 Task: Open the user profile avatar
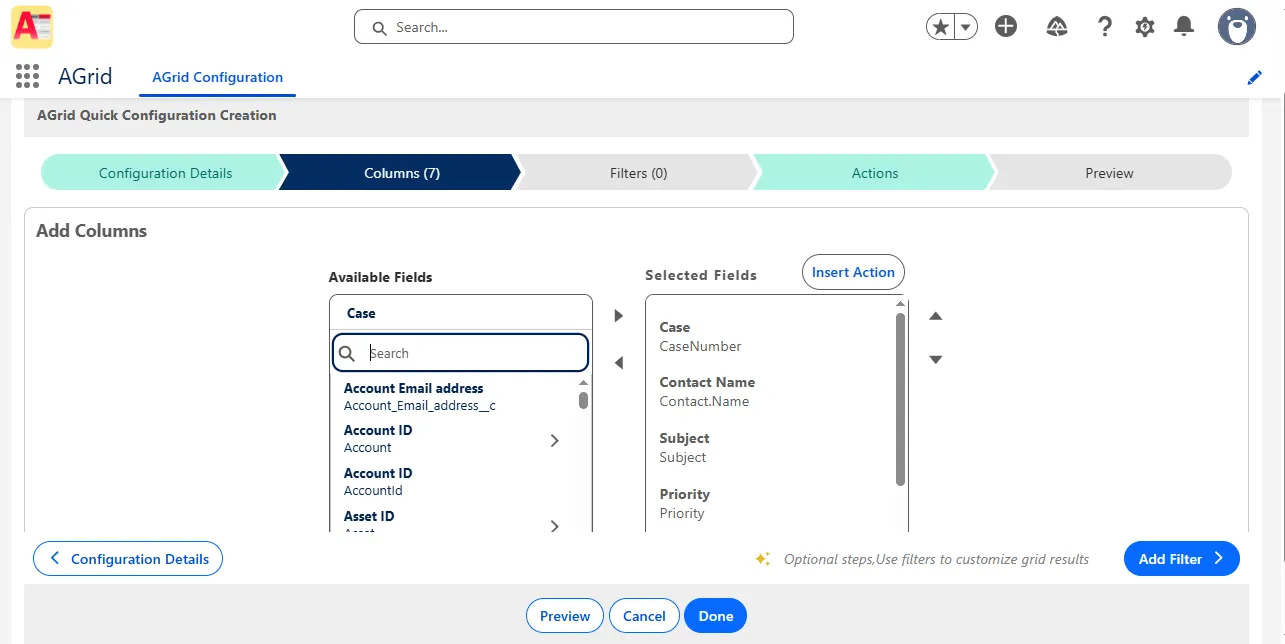coord(1237,27)
